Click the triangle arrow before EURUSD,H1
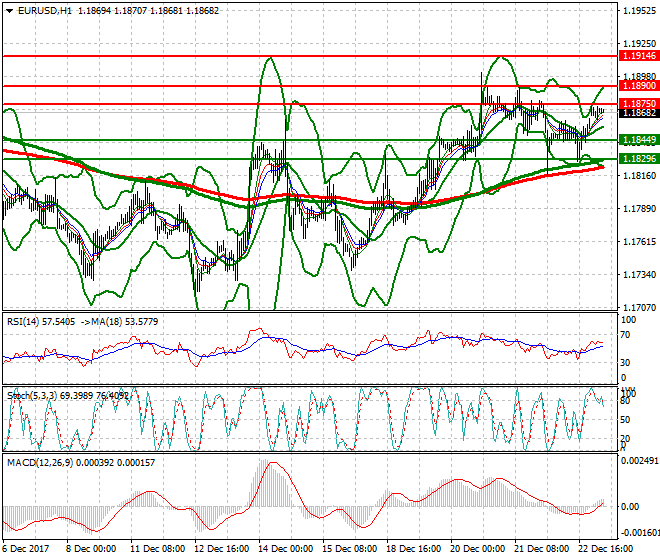 9,11
